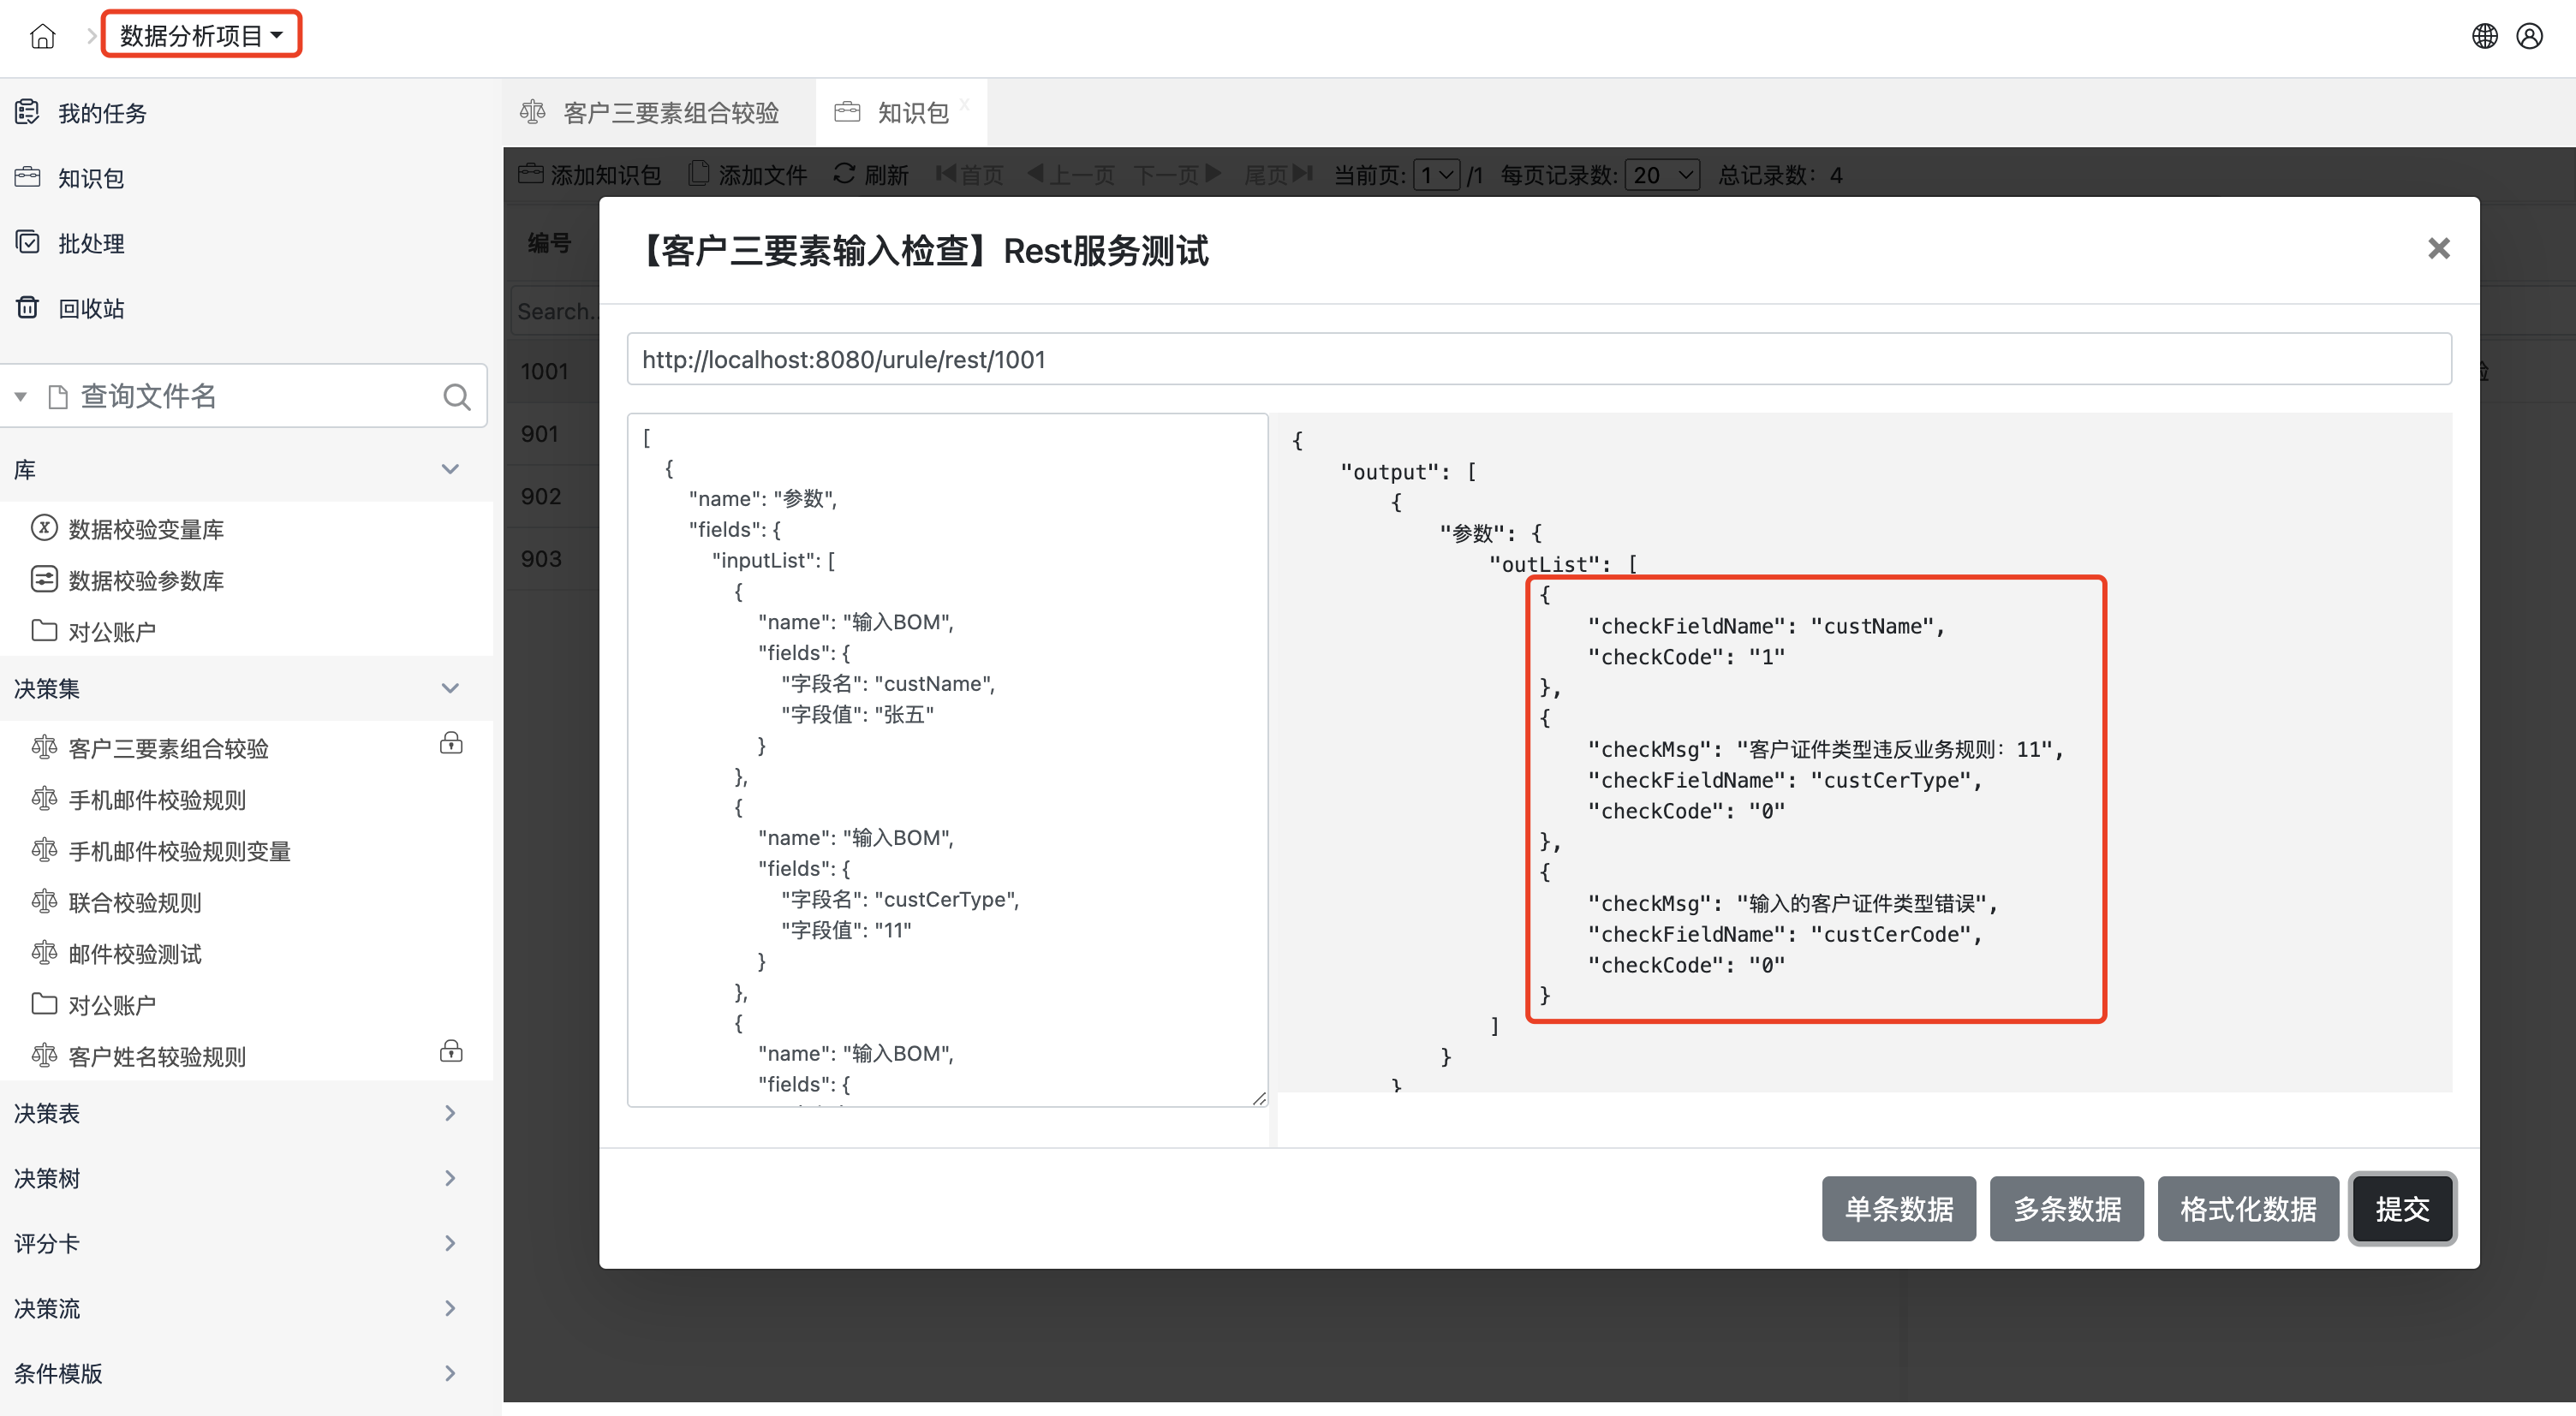Expand the 决策树 section
2576x1416 pixels.
point(450,1178)
